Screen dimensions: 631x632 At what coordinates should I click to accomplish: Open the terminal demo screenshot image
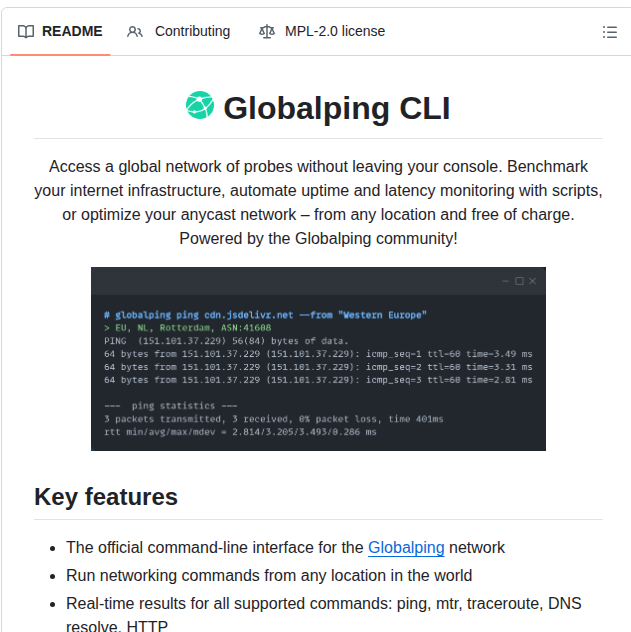point(318,359)
